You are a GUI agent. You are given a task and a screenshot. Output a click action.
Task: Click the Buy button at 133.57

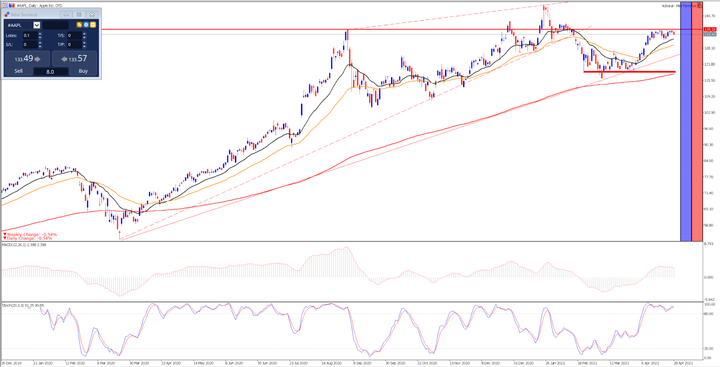click(x=74, y=64)
